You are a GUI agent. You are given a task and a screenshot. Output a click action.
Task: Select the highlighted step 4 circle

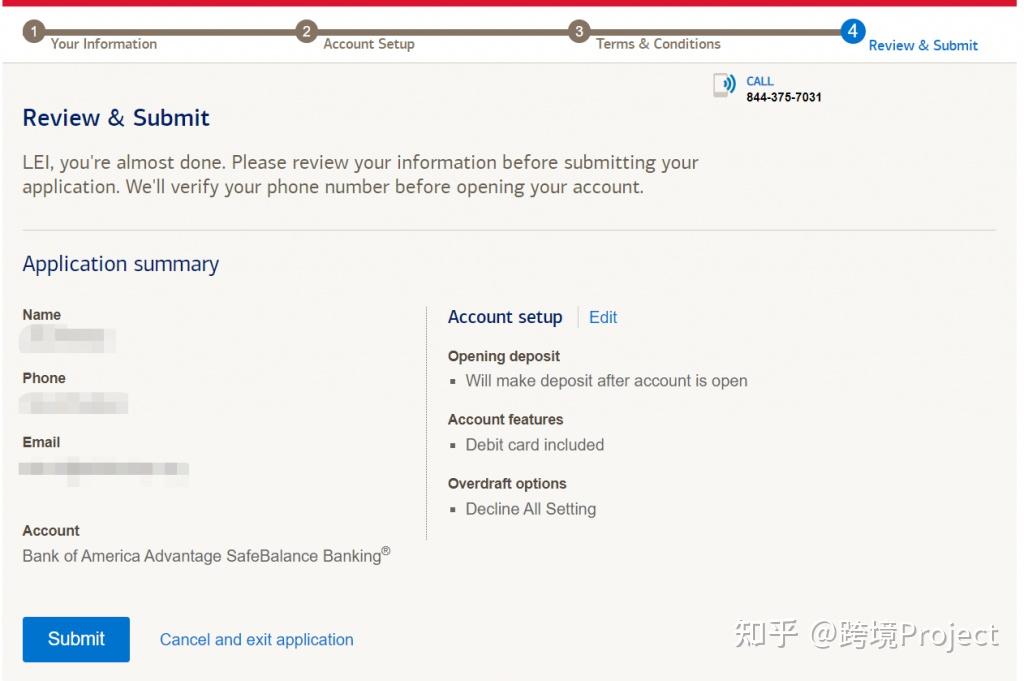tap(853, 31)
